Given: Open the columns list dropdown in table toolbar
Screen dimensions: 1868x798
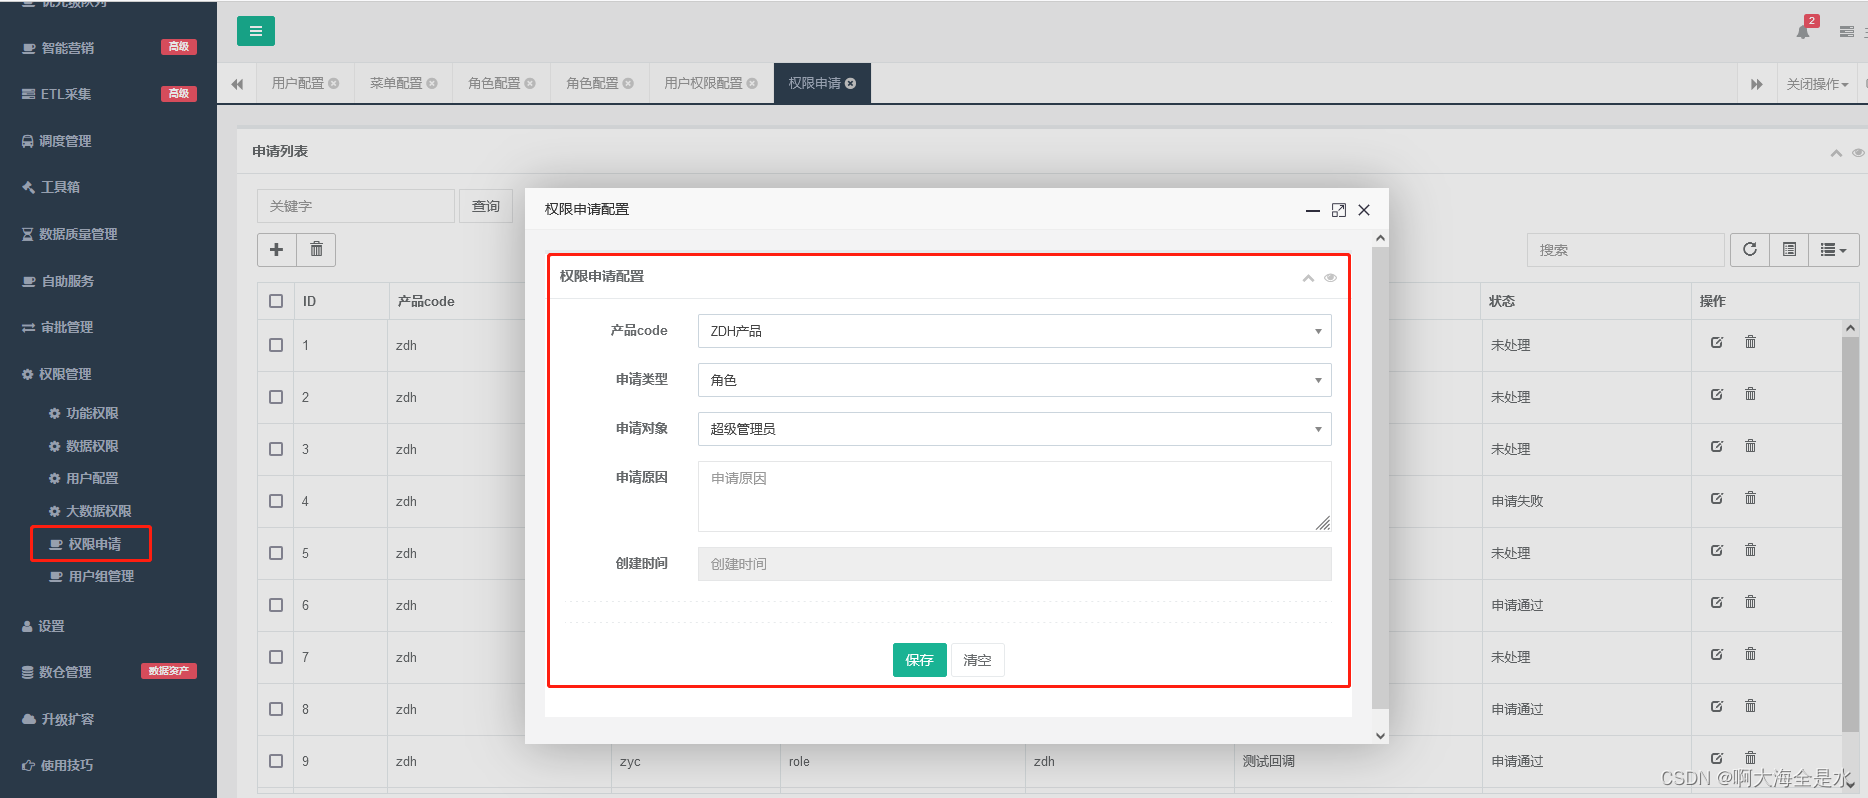Looking at the screenshot, I should pyautogui.click(x=1834, y=250).
